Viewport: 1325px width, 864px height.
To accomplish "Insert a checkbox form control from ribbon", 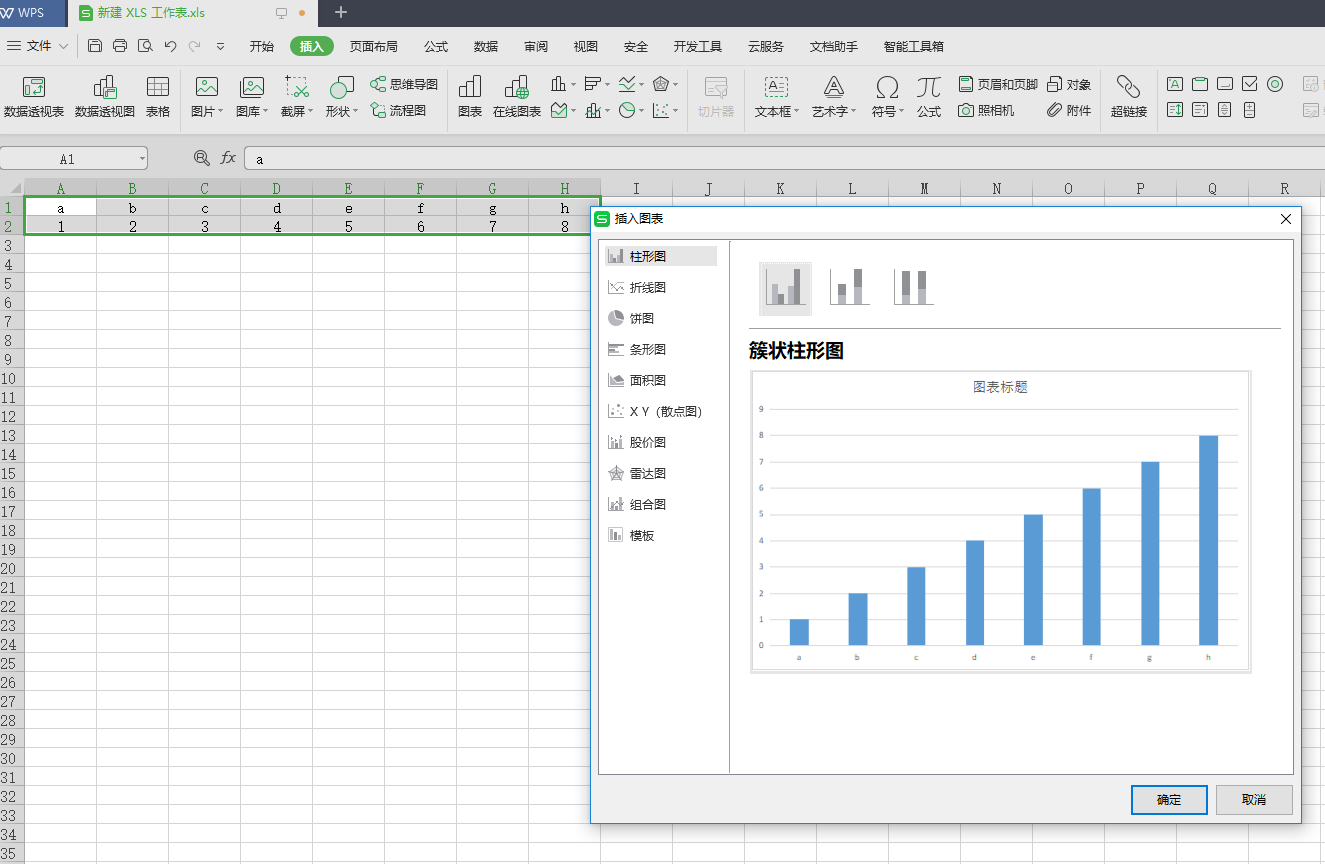I will point(1250,84).
